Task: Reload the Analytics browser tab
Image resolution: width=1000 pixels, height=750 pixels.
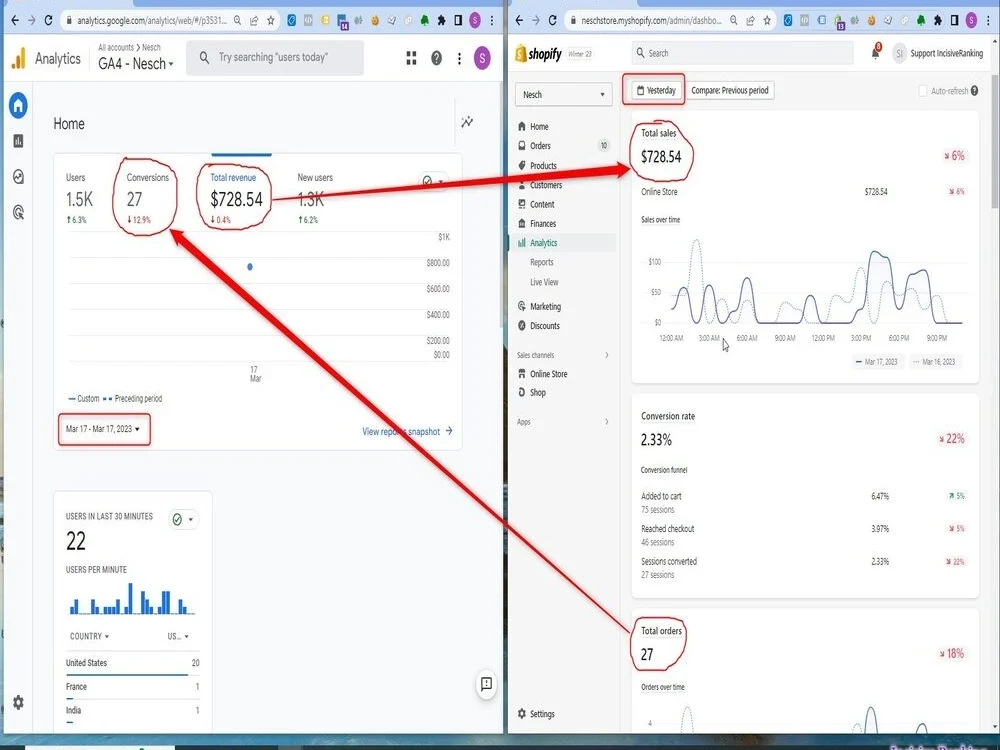Action: click(x=48, y=20)
